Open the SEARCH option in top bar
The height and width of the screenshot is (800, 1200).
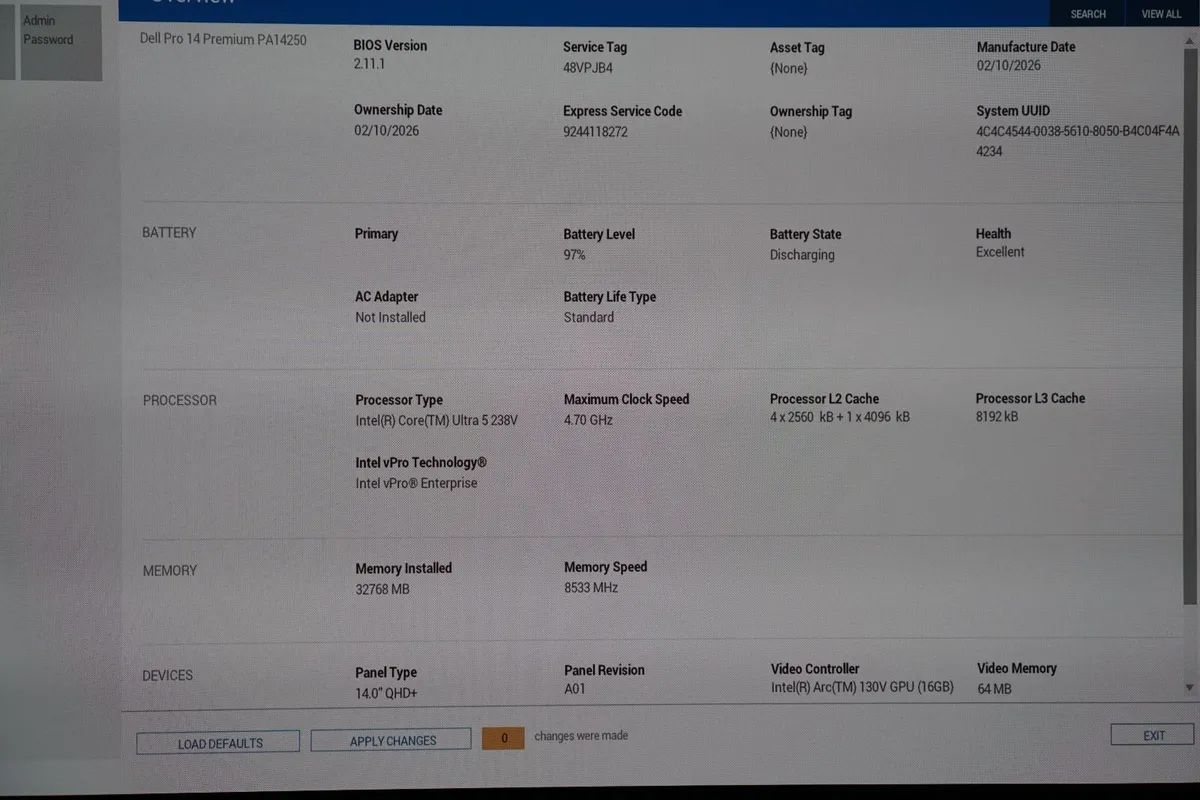(x=1088, y=14)
